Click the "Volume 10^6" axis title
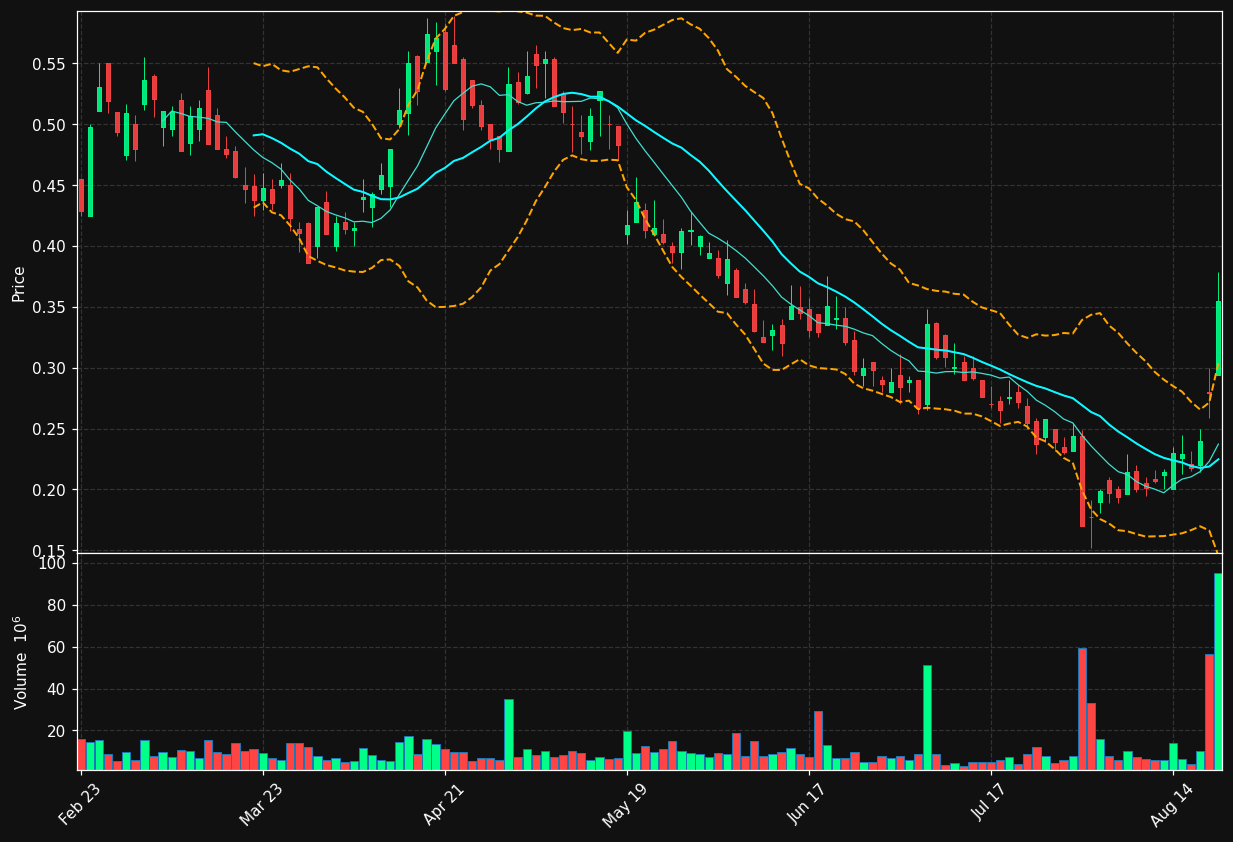The image size is (1233, 842). pyautogui.click(x=19, y=662)
